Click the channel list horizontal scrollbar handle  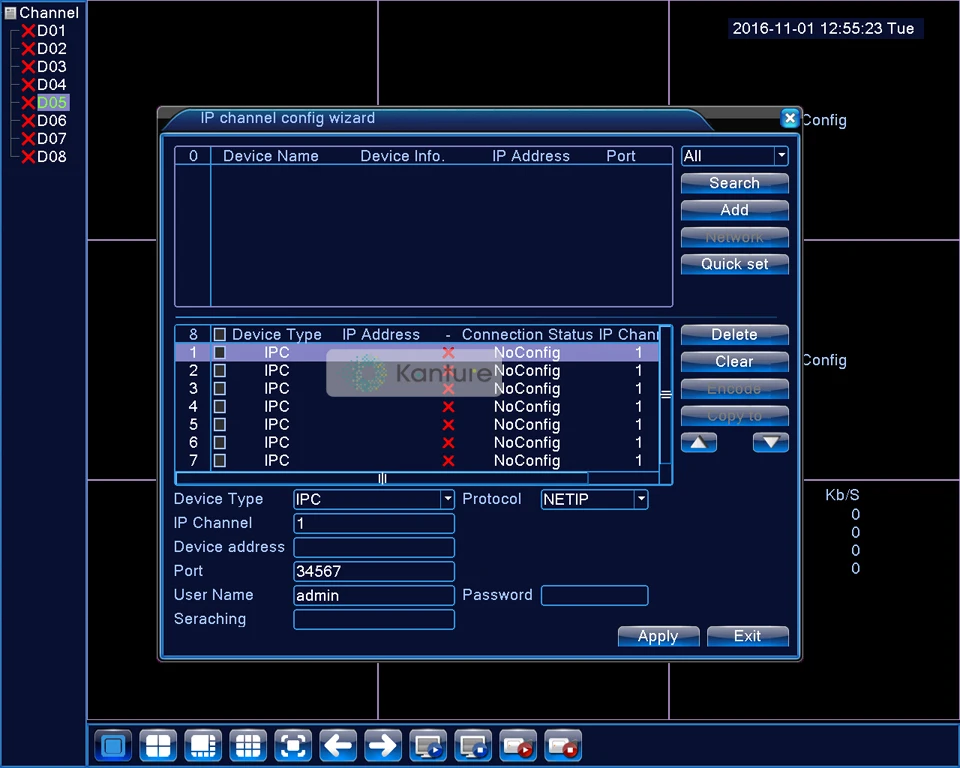click(x=382, y=478)
